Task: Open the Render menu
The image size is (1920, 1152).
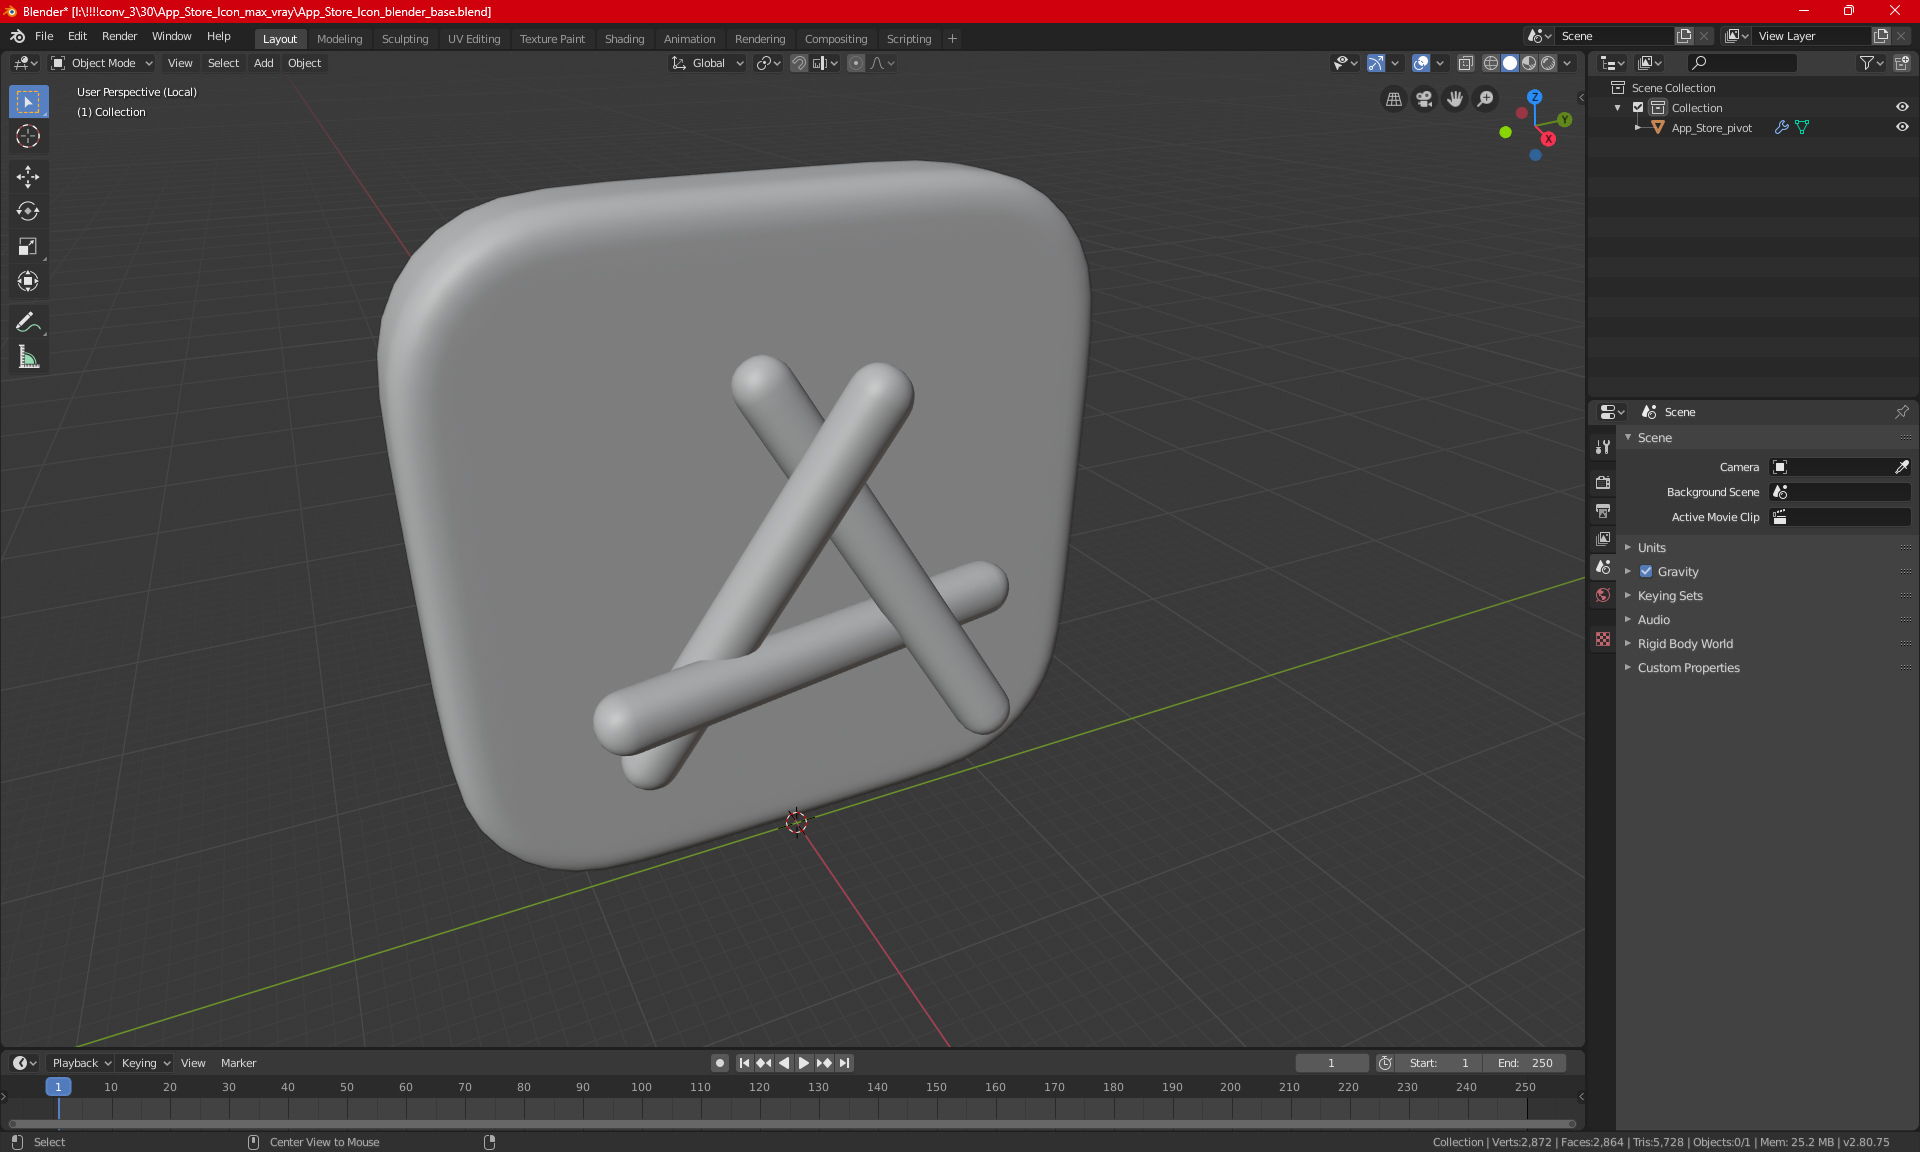Action: (119, 36)
